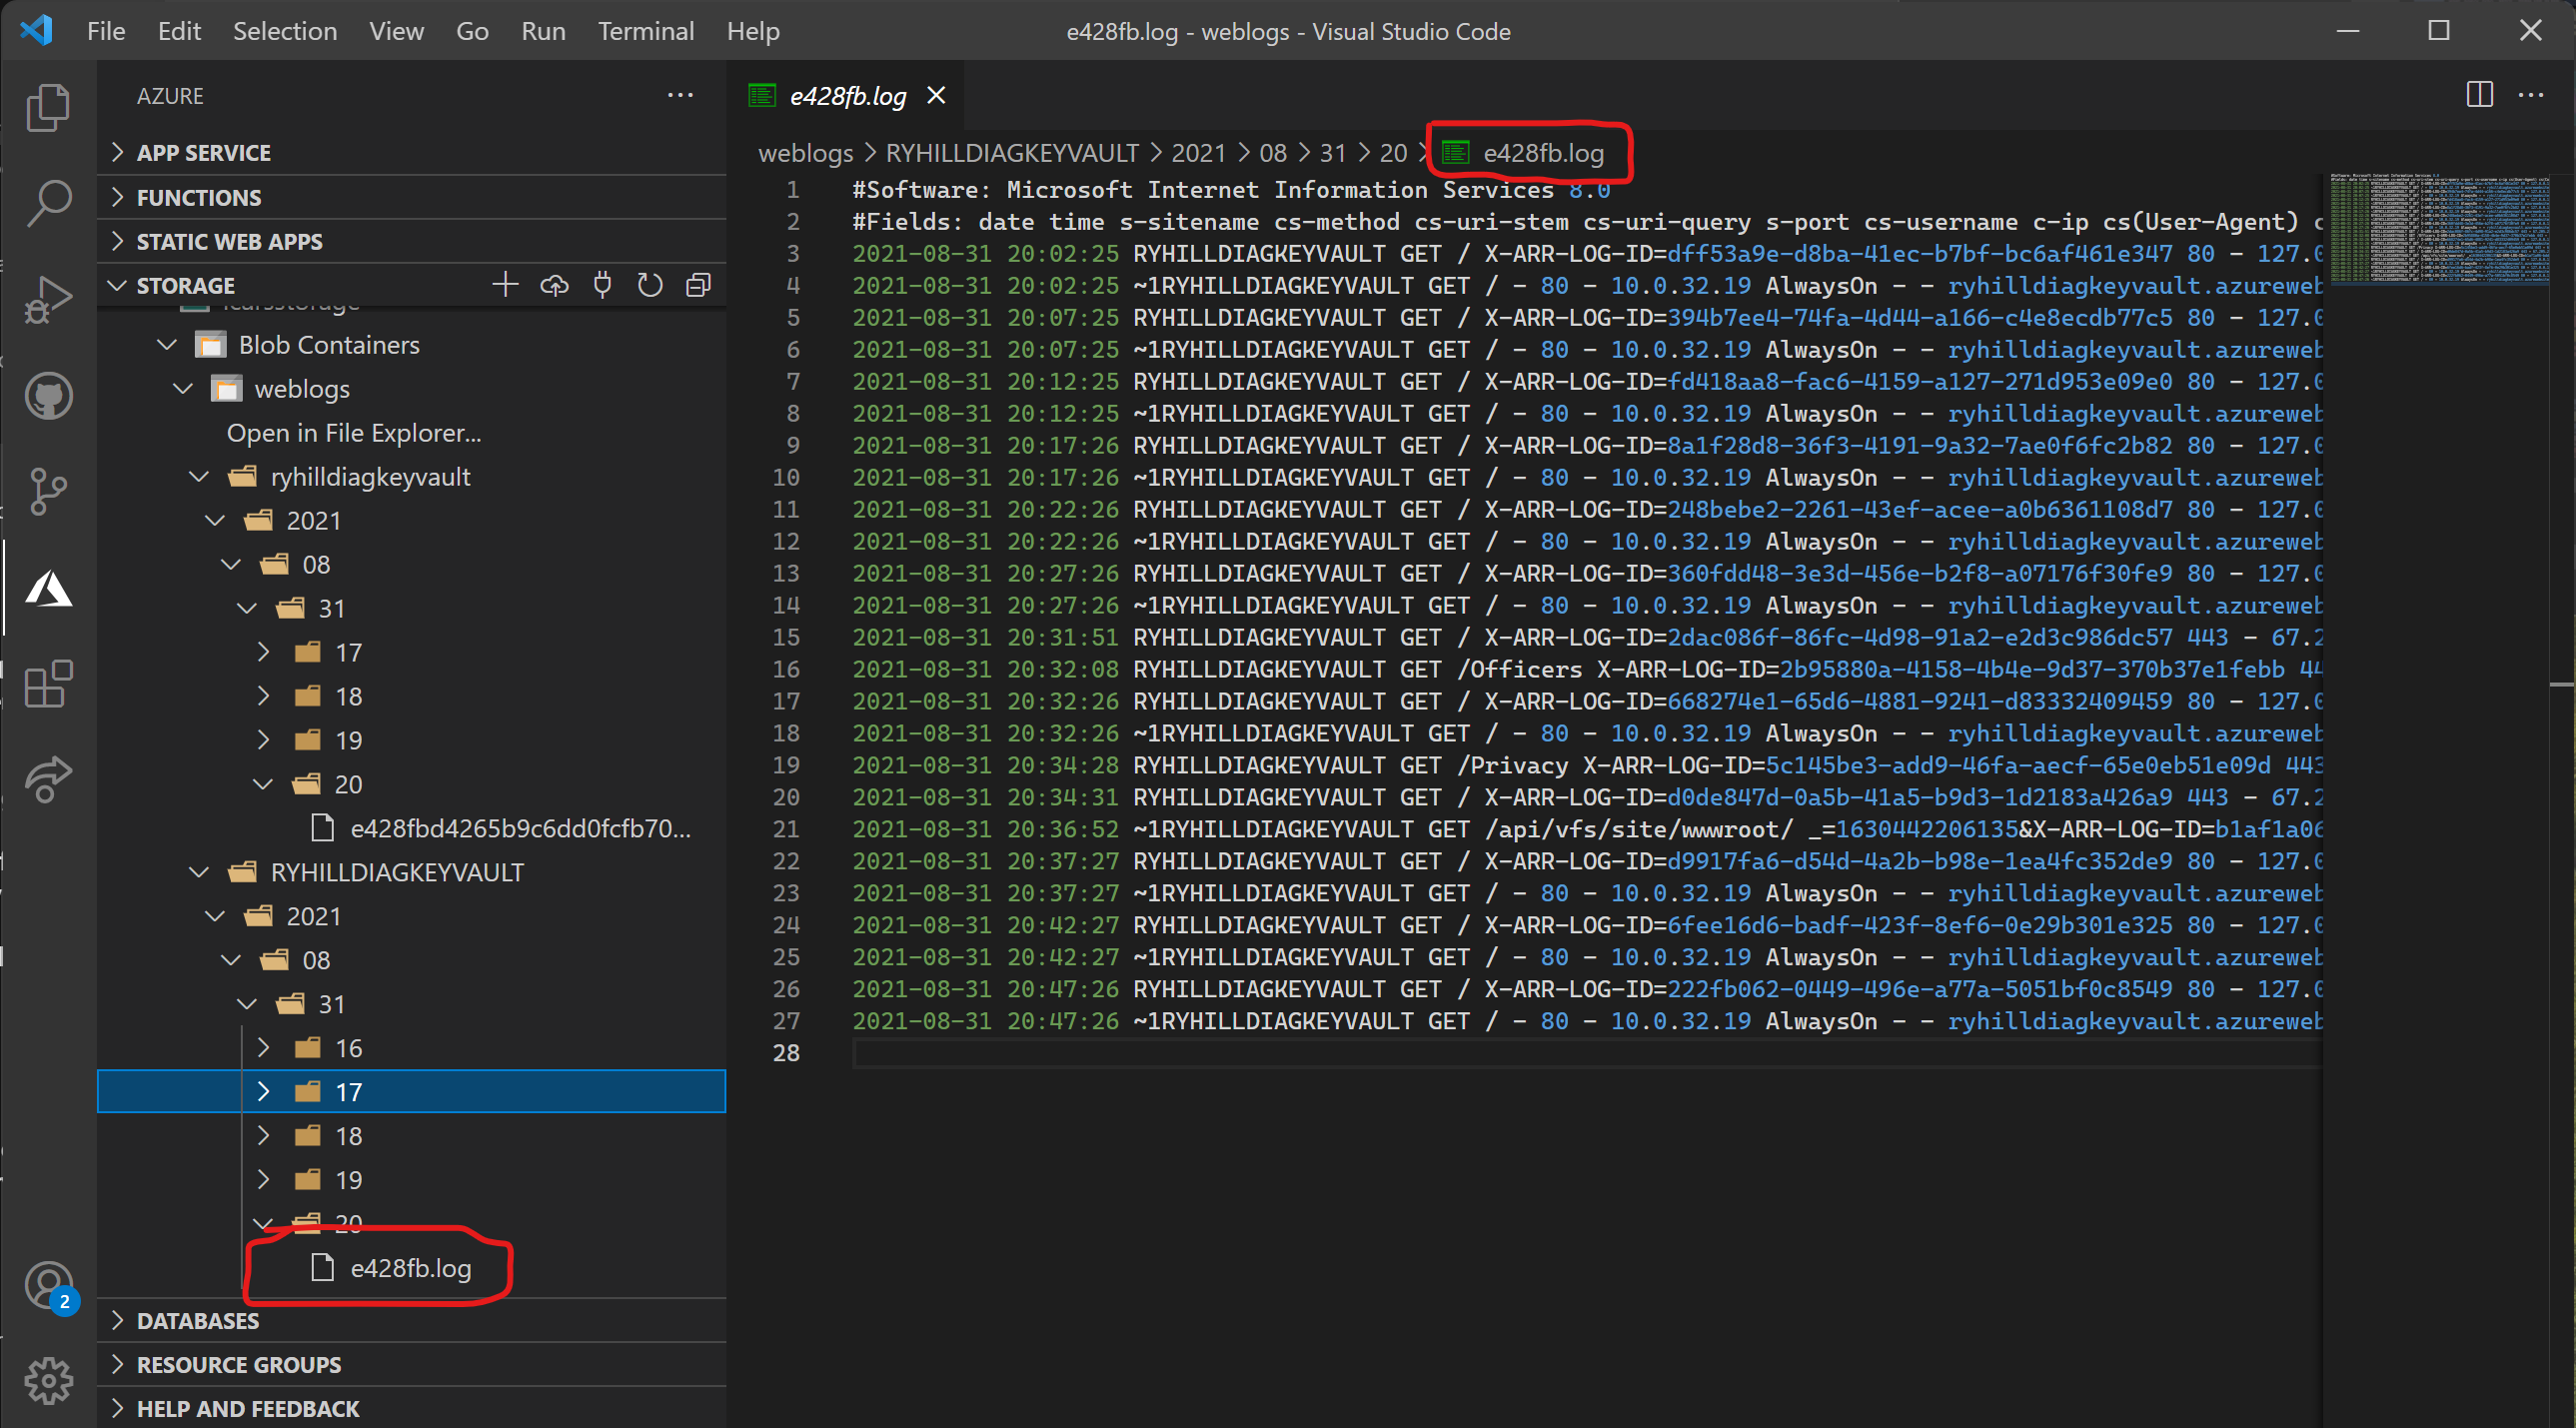Expand the FUNCTIONS section
This screenshot has width=2576, height=1428.
[x=412, y=197]
